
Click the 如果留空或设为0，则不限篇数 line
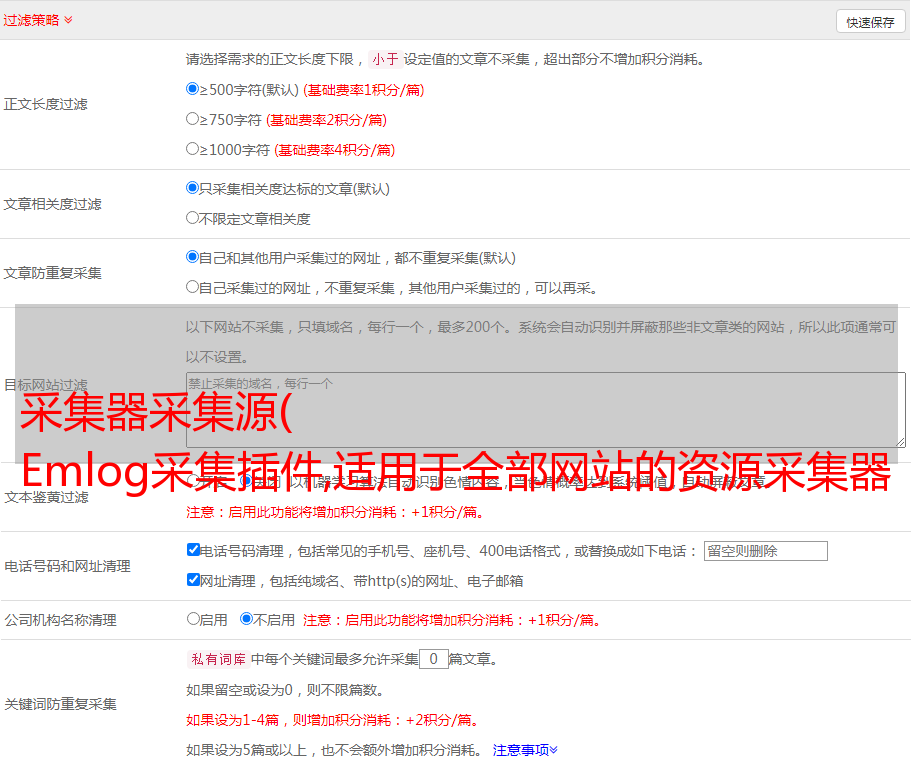[286, 690]
